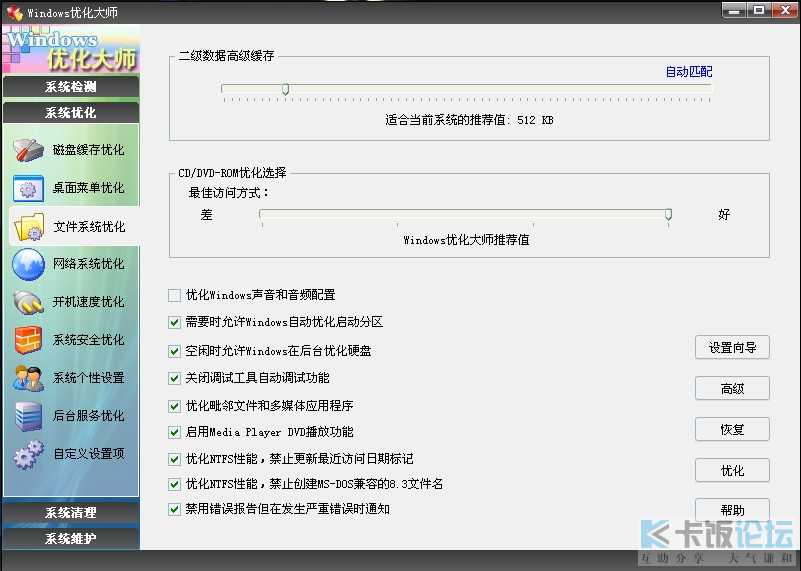The width and height of the screenshot is (801, 571).
Task: Expand the 系统维护 section
Action: [70, 538]
